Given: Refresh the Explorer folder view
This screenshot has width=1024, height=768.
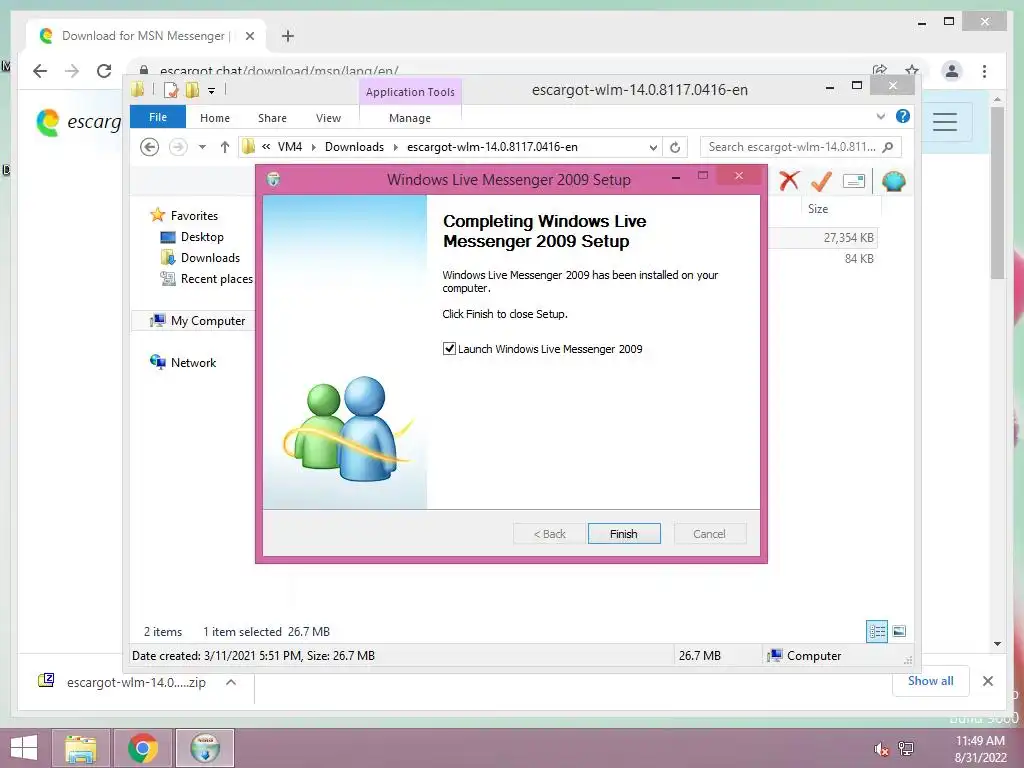Looking at the screenshot, I should click(675, 148).
